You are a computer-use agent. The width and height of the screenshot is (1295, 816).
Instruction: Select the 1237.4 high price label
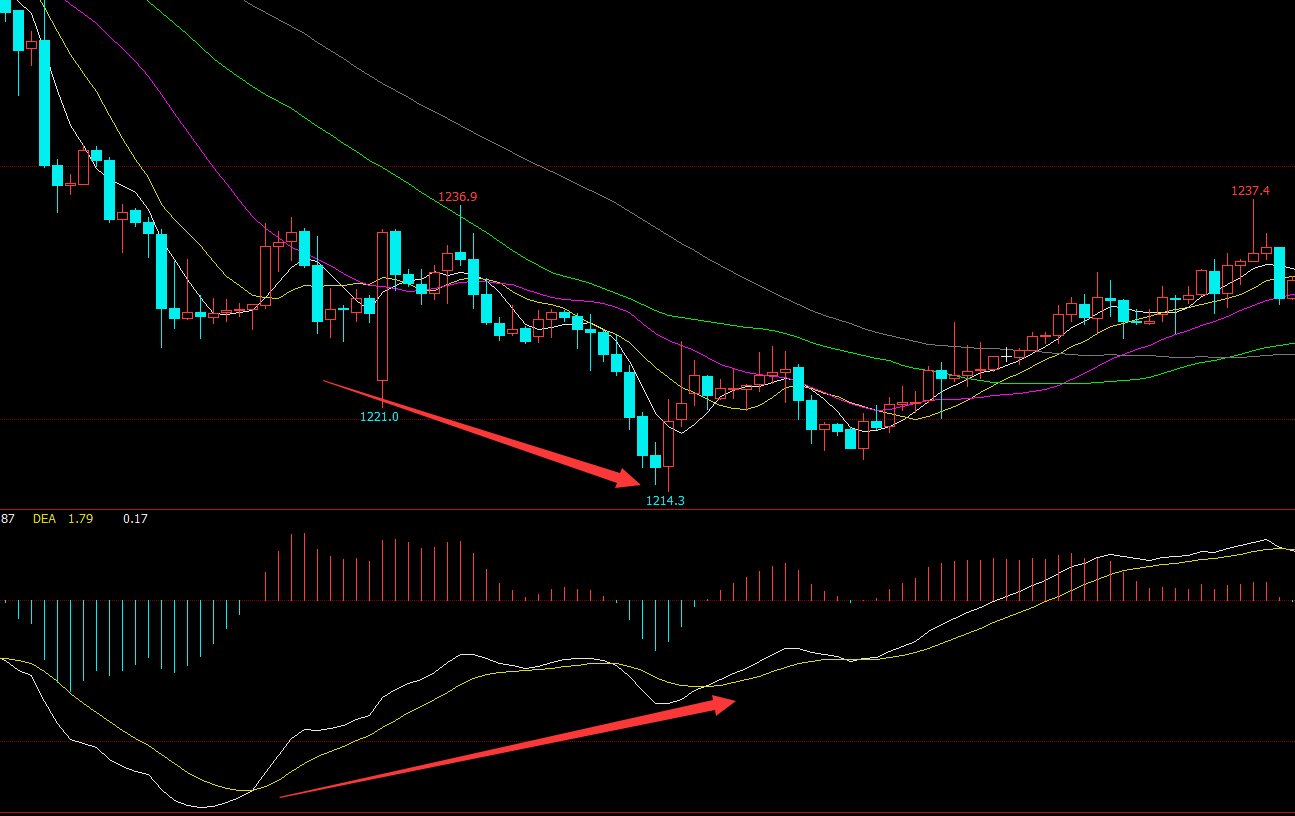pyautogui.click(x=1250, y=191)
